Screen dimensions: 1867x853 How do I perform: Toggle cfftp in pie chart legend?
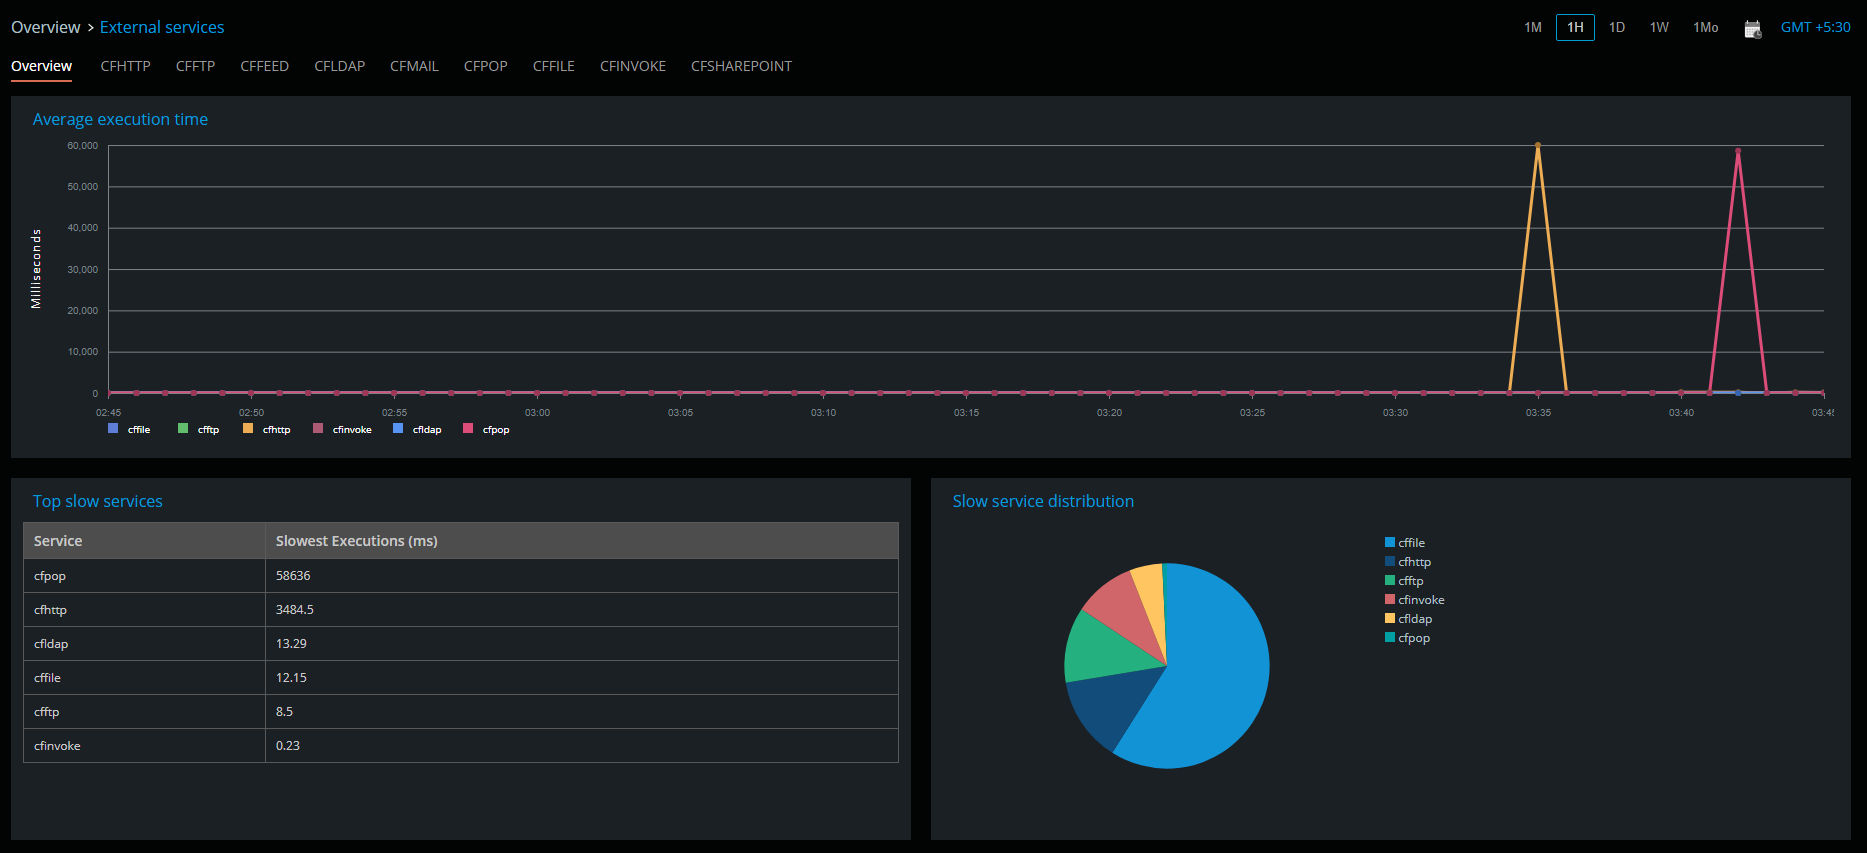pyautogui.click(x=1404, y=581)
